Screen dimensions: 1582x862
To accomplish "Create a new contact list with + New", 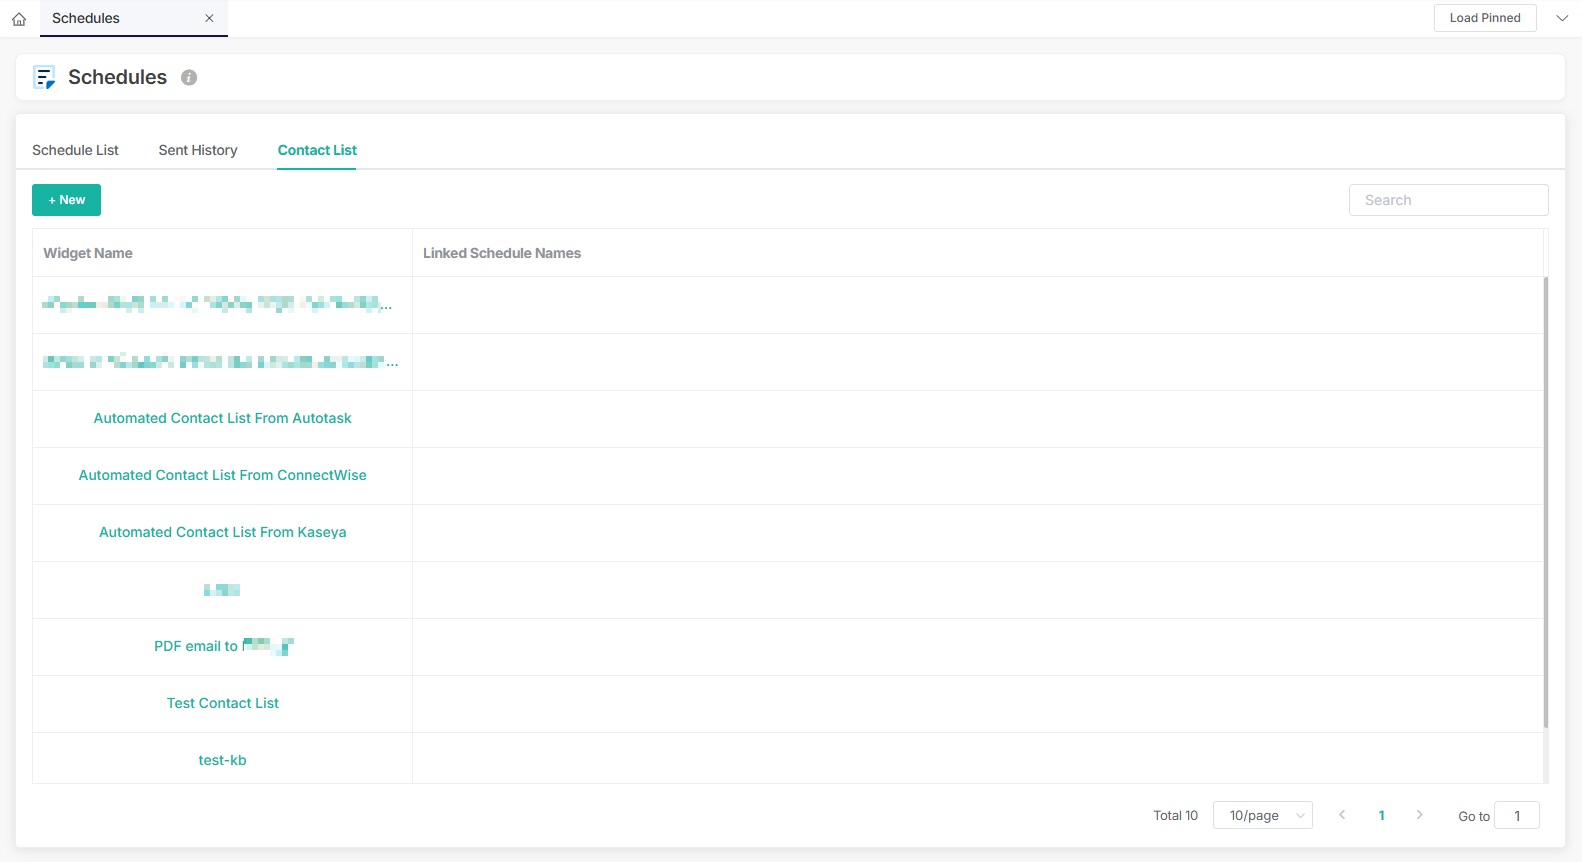I will pos(66,200).
